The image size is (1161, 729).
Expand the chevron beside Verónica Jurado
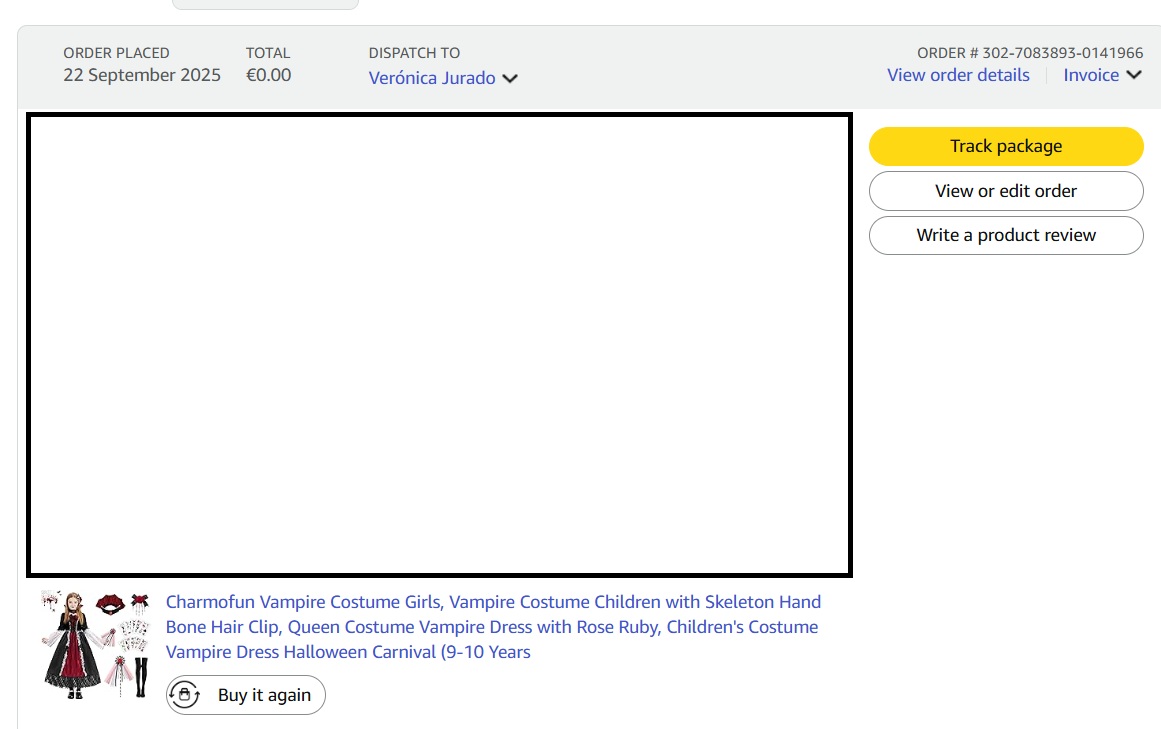tap(510, 78)
